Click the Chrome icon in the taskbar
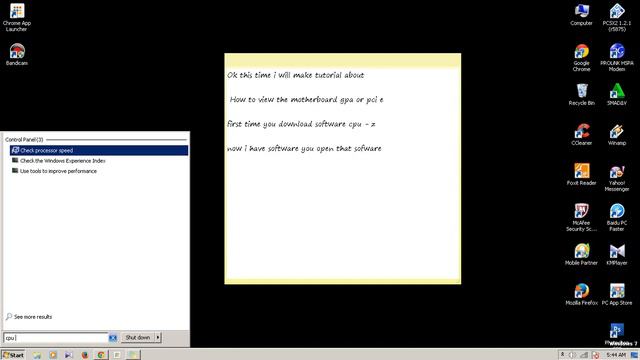 [x=101, y=355]
